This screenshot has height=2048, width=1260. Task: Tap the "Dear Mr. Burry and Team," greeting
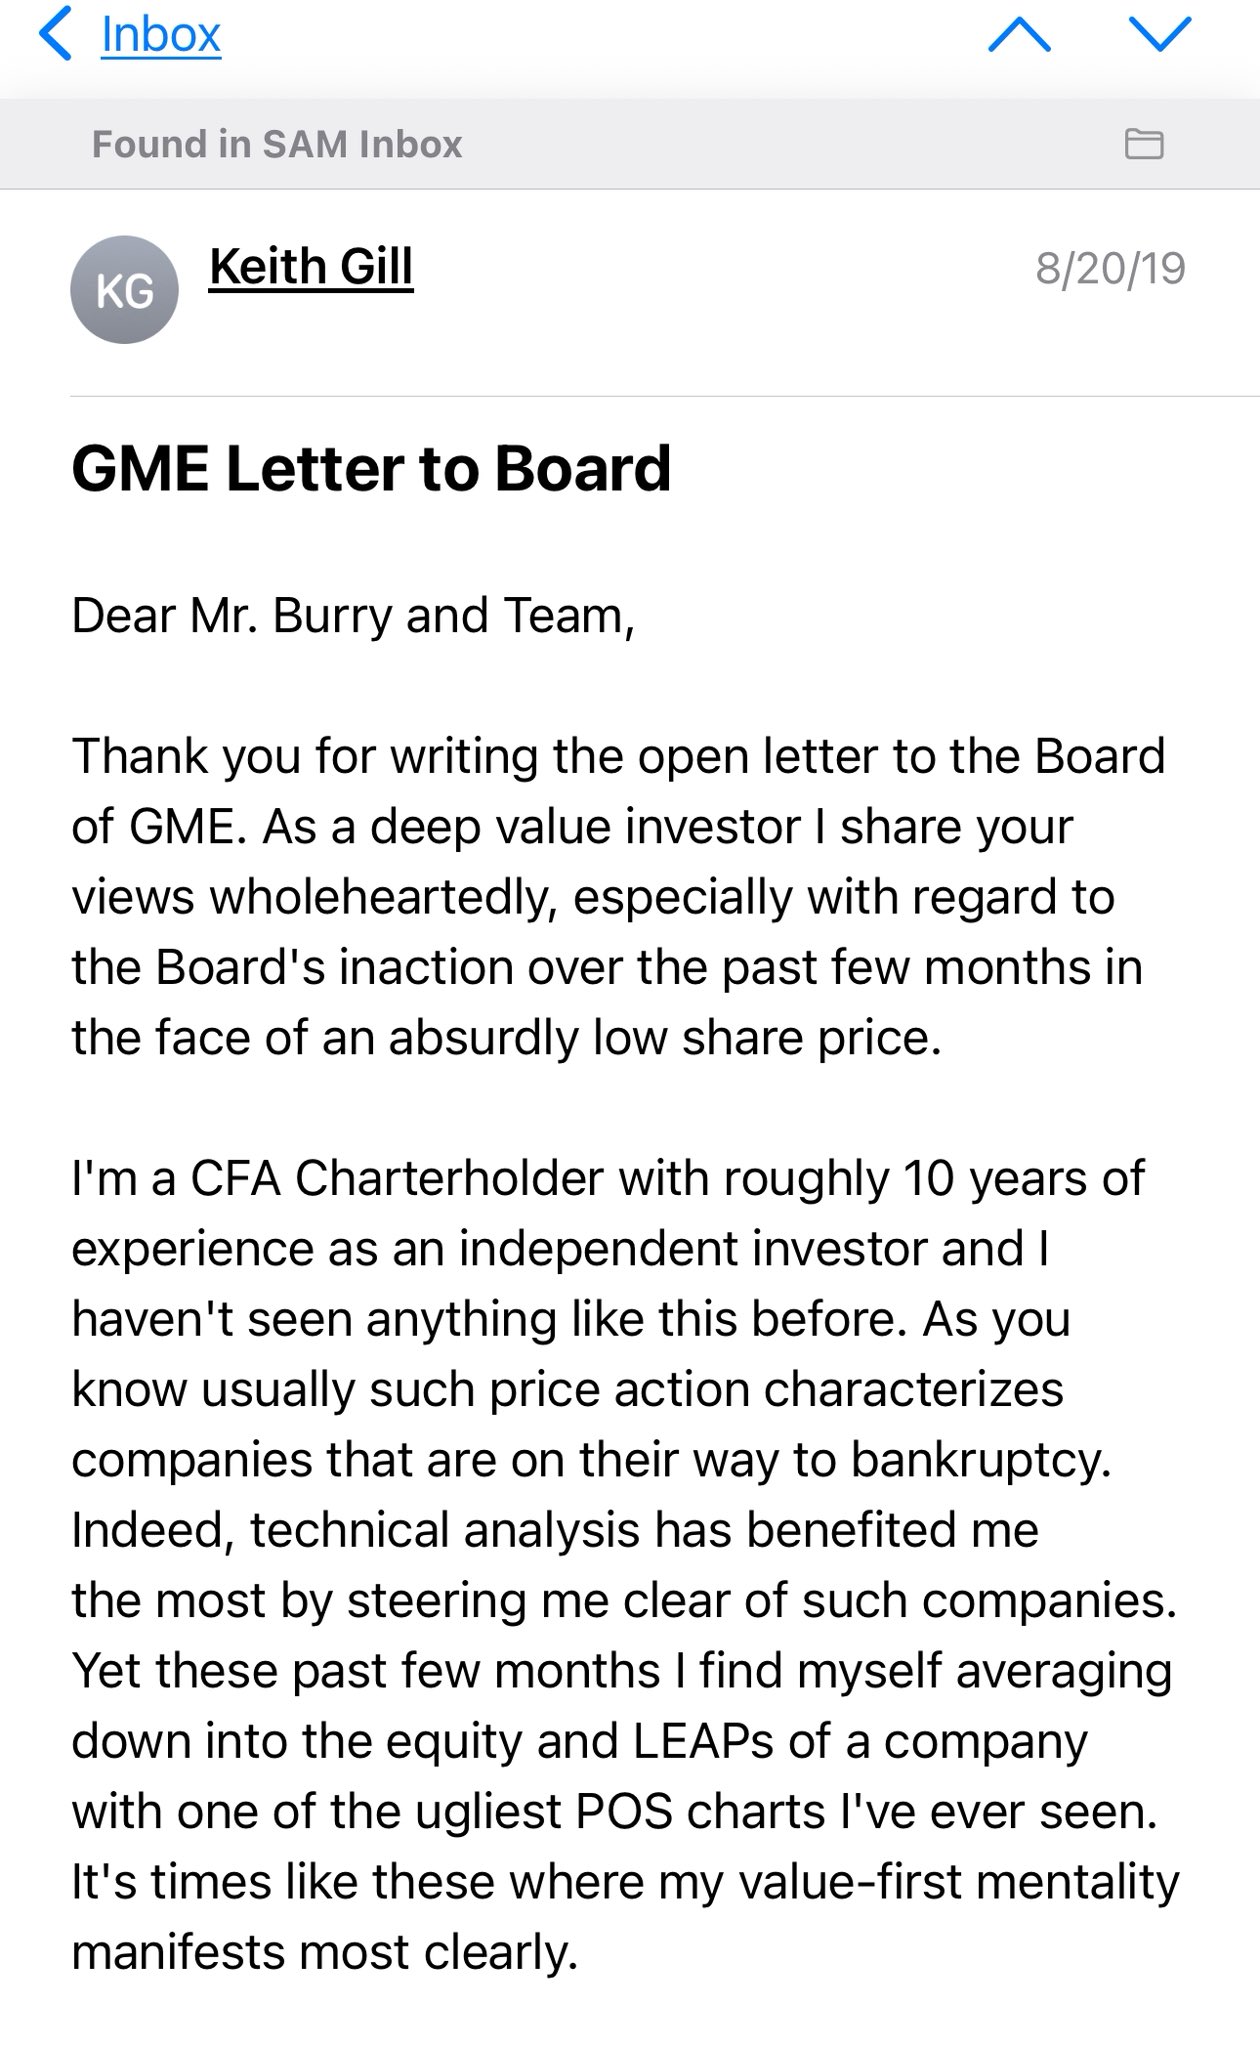[x=353, y=615]
